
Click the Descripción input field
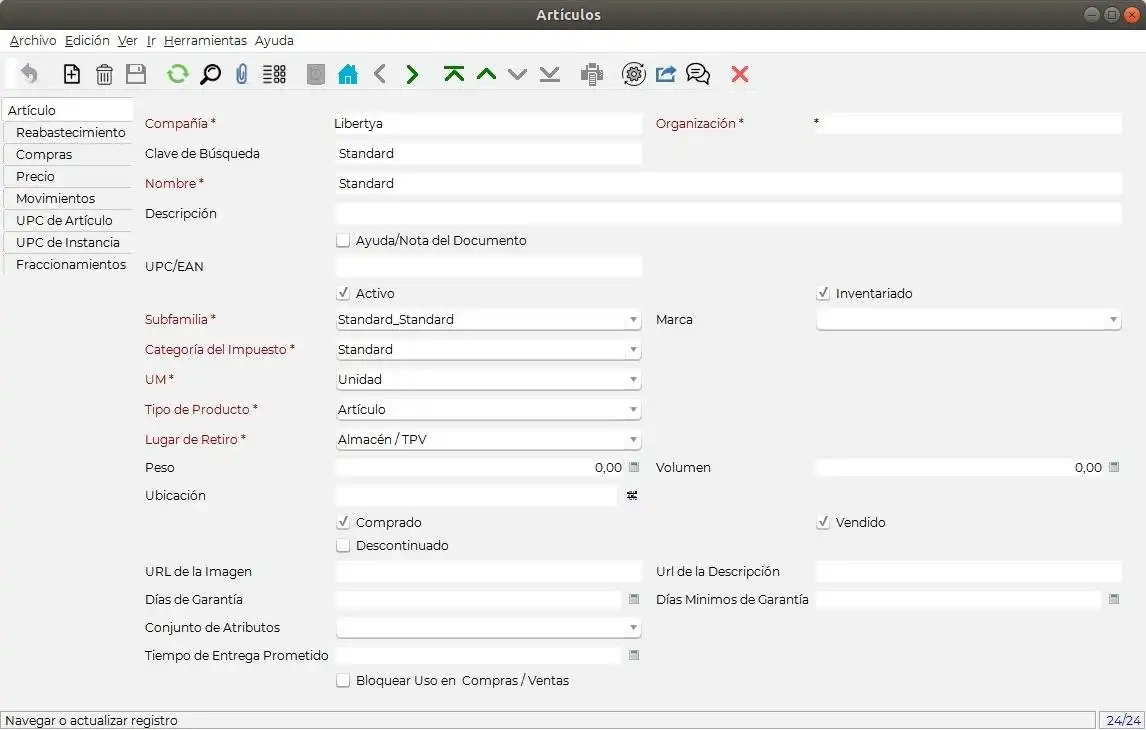(x=728, y=213)
